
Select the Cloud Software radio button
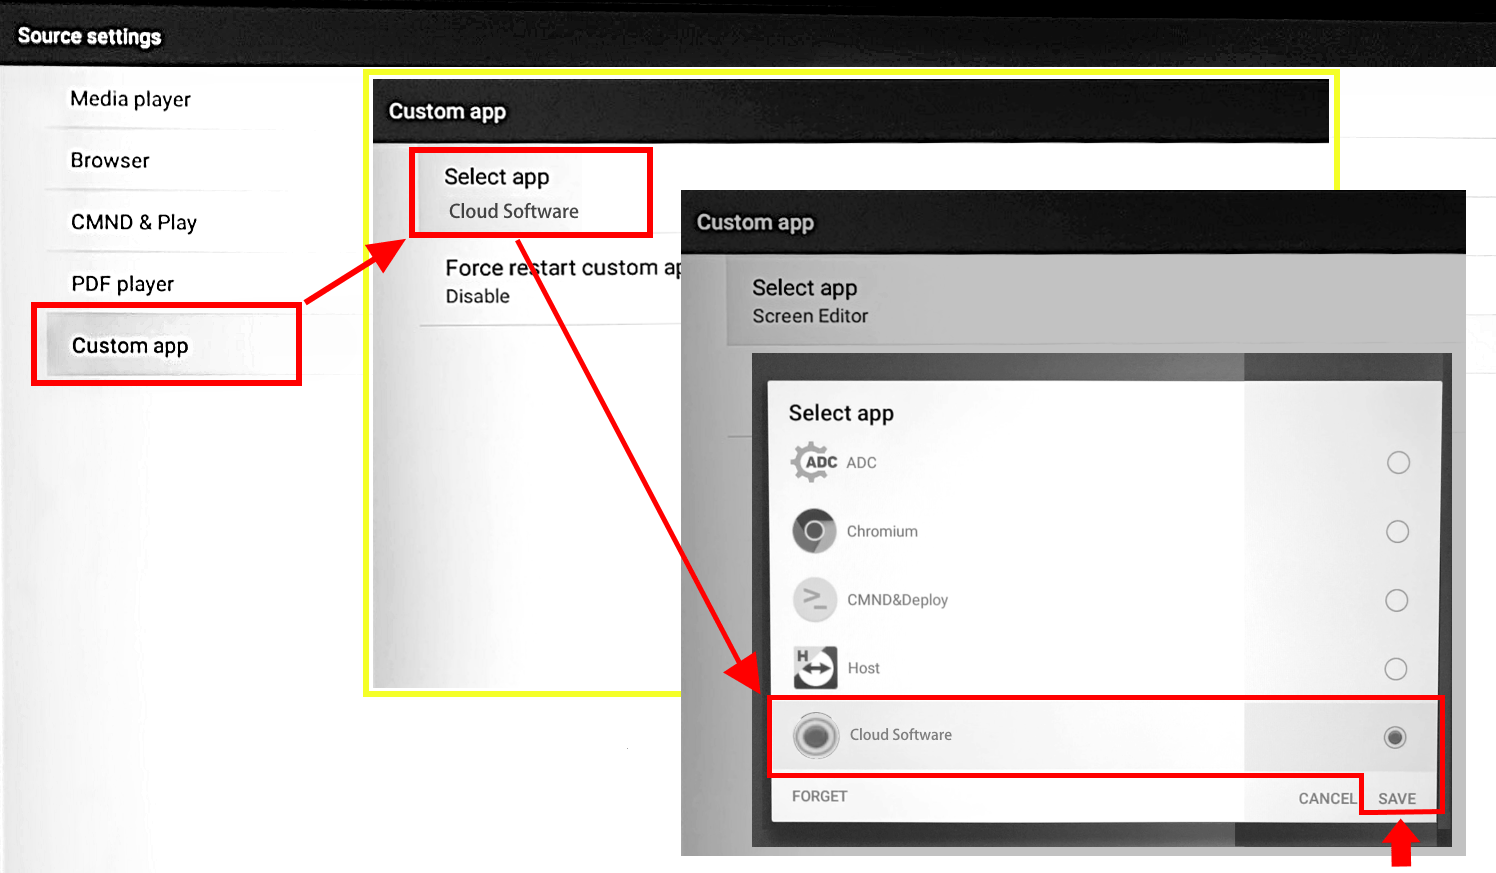click(x=1395, y=737)
